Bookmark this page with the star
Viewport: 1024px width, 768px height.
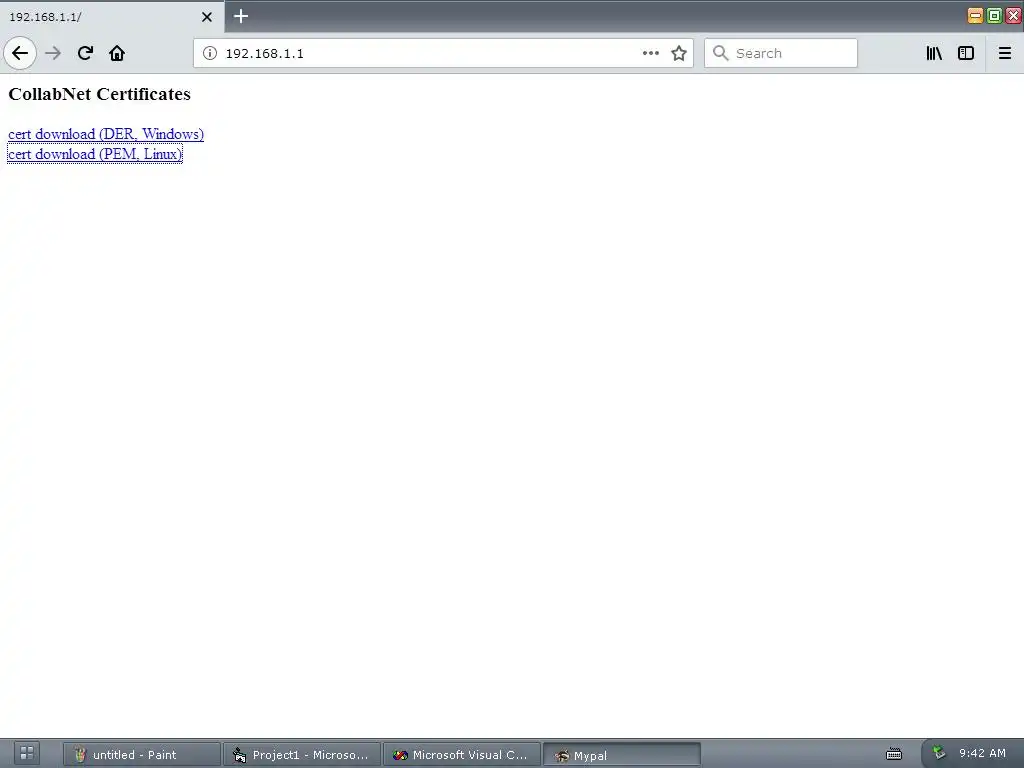(679, 53)
